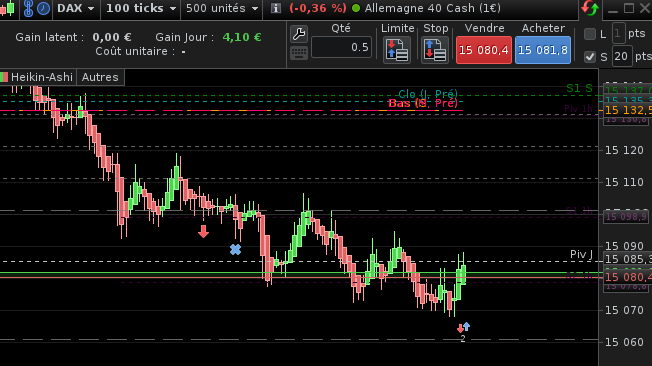Expand the DAX instrument dropdown
The width and height of the screenshot is (652, 366).
76,8
